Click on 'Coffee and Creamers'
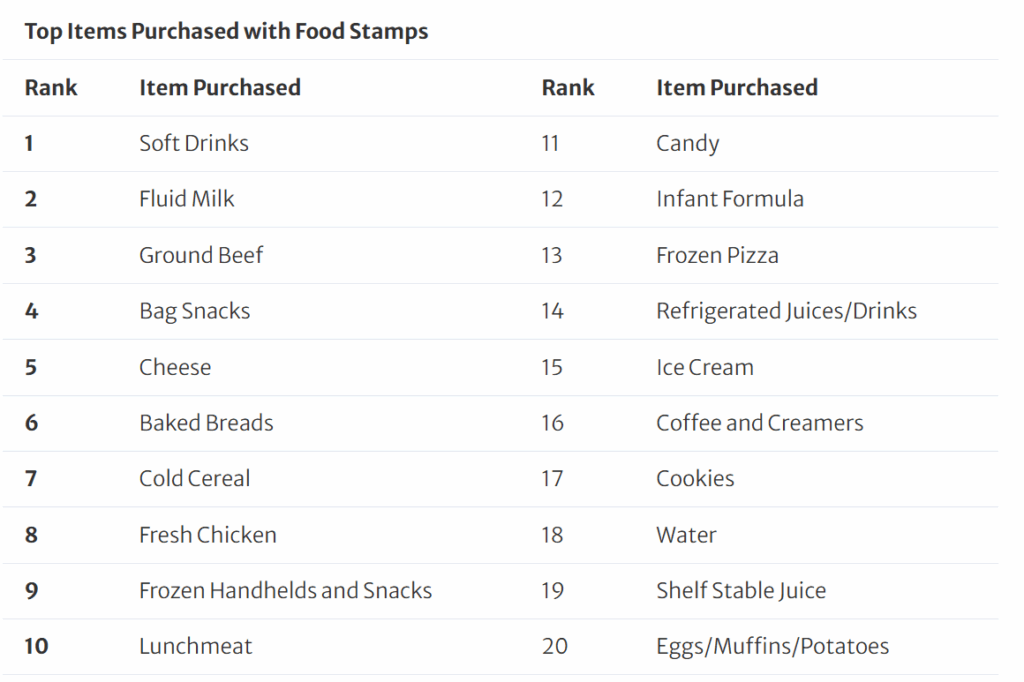Viewport: 1024px width, 682px height. tap(760, 423)
